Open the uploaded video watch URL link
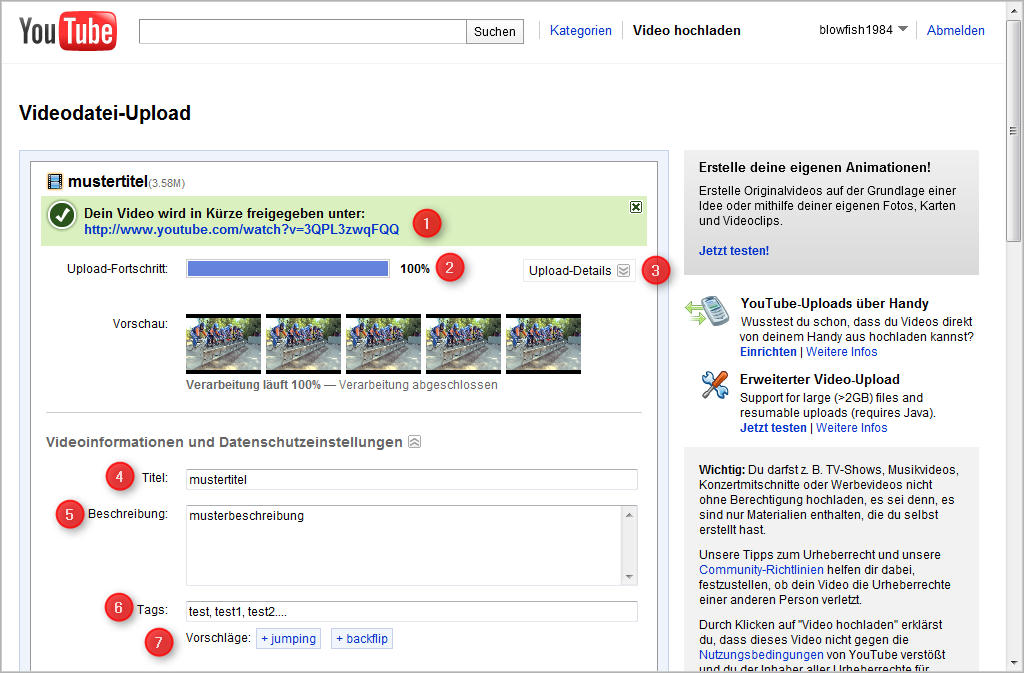The width and height of the screenshot is (1024, 673). (x=241, y=229)
